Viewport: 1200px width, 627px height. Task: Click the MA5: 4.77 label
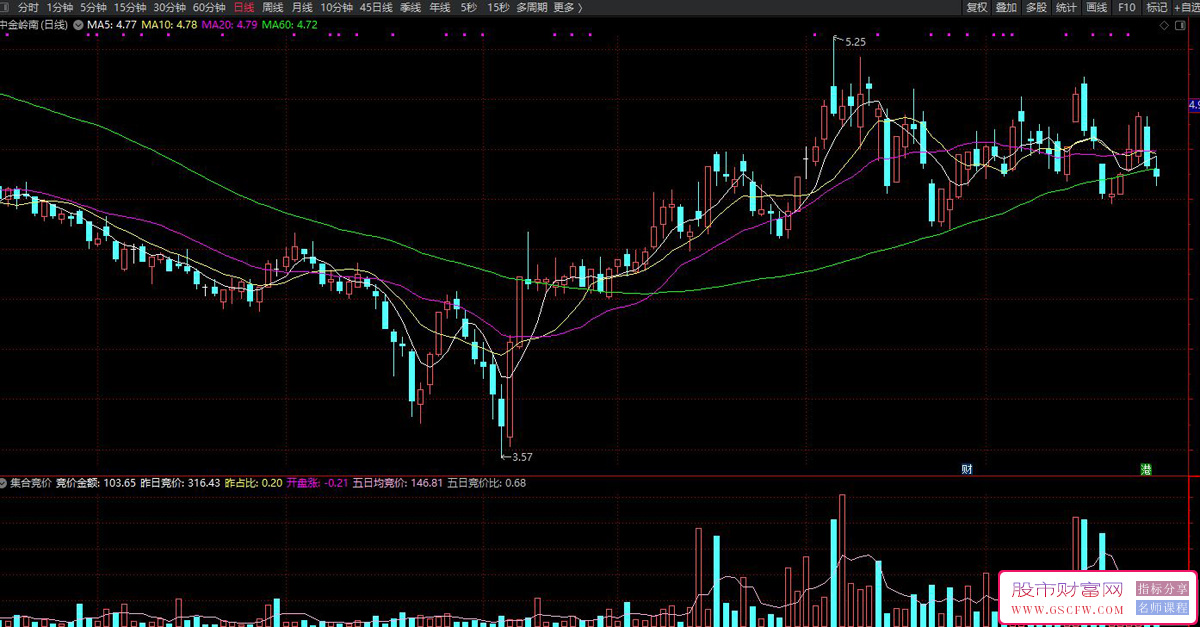click(112, 24)
